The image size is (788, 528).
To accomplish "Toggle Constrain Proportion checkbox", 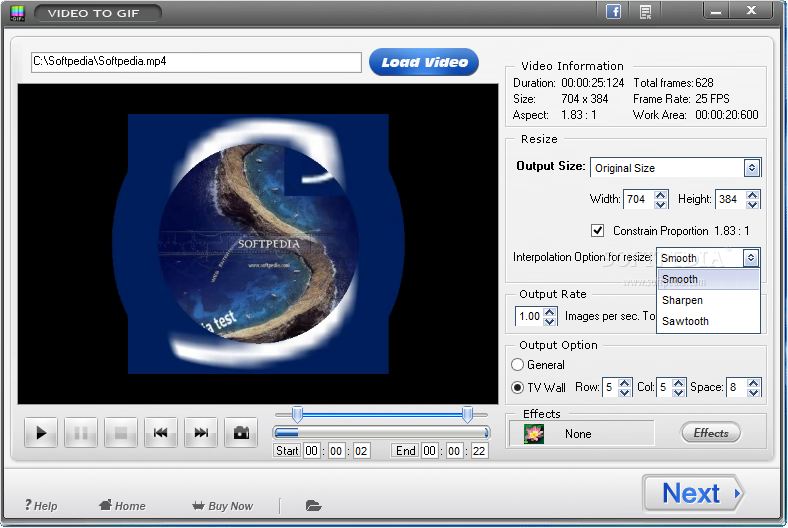I will 597,231.
